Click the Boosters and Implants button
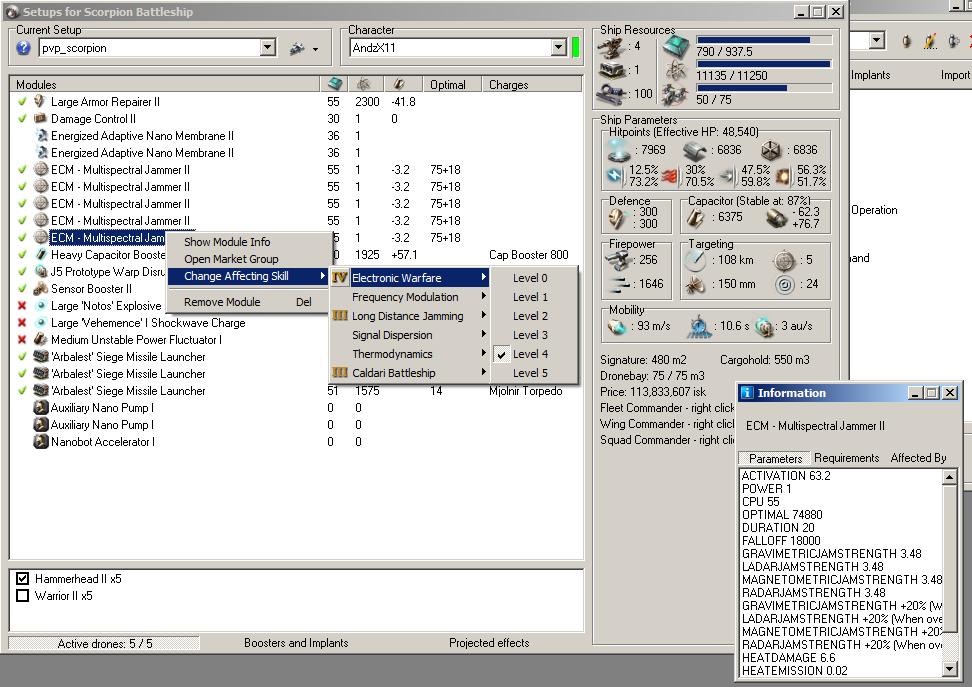This screenshot has height=687, width=972. [x=296, y=643]
